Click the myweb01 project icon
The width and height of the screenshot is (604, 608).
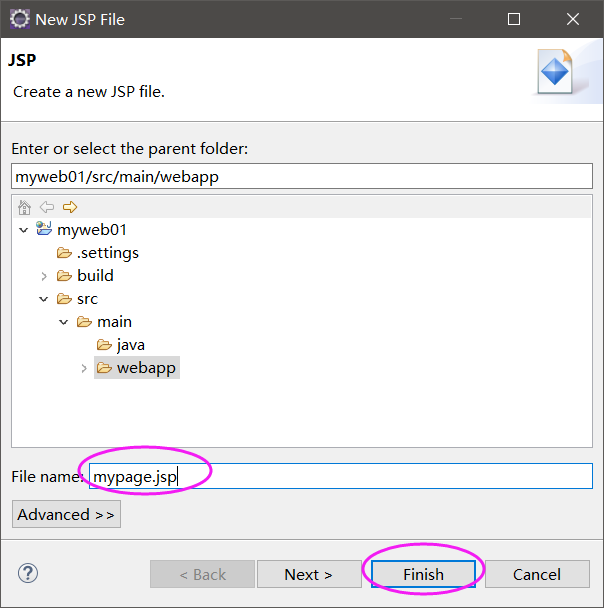[44, 229]
